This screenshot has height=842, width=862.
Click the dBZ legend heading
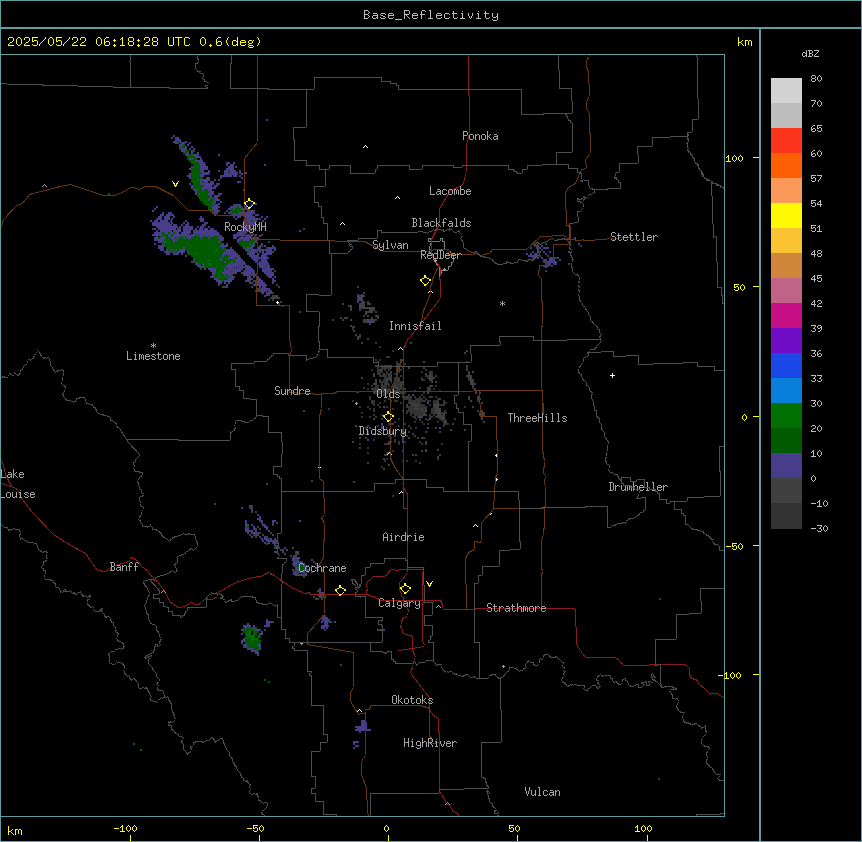pyautogui.click(x=810, y=53)
